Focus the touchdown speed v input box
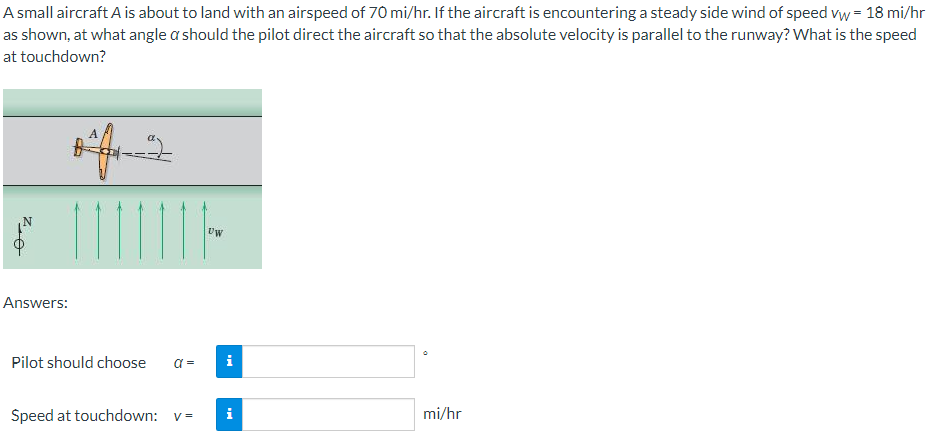The height and width of the screenshot is (435, 934). (328, 414)
